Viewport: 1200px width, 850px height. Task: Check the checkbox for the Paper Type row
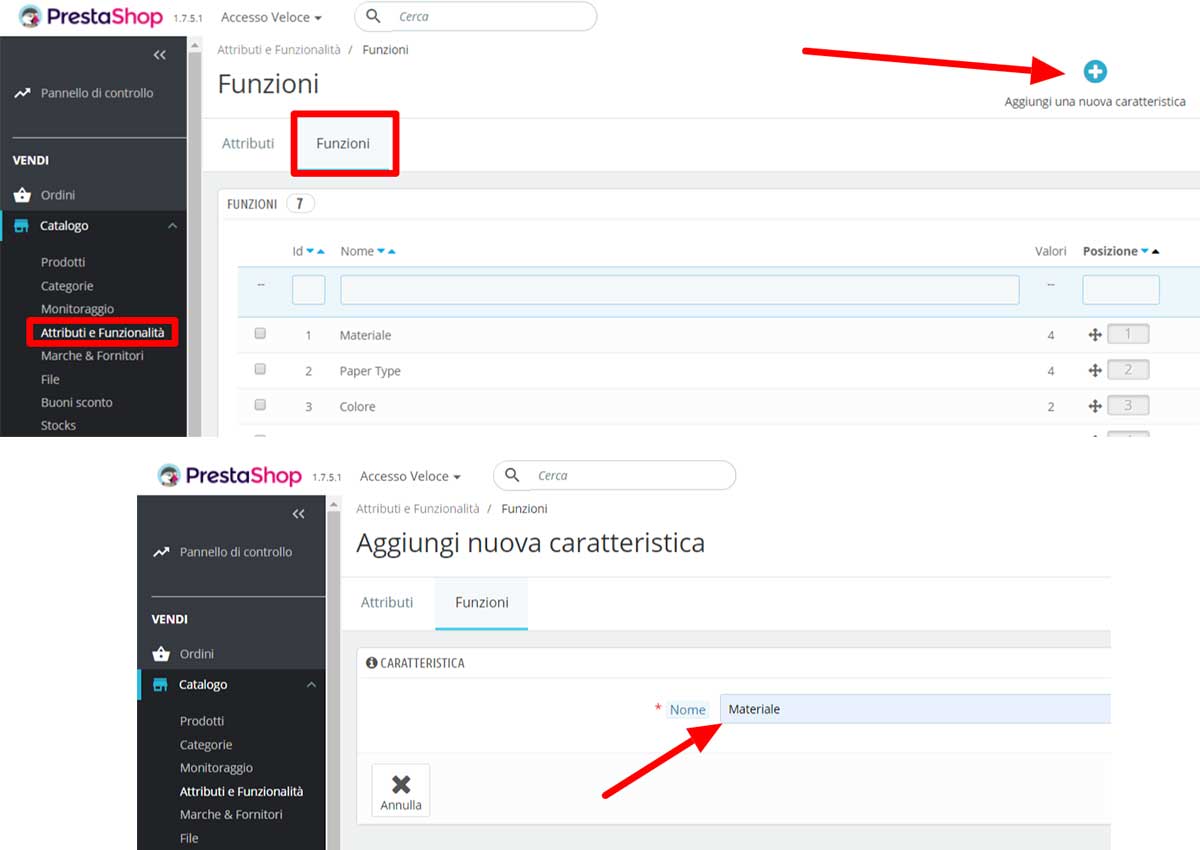pos(260,369)
